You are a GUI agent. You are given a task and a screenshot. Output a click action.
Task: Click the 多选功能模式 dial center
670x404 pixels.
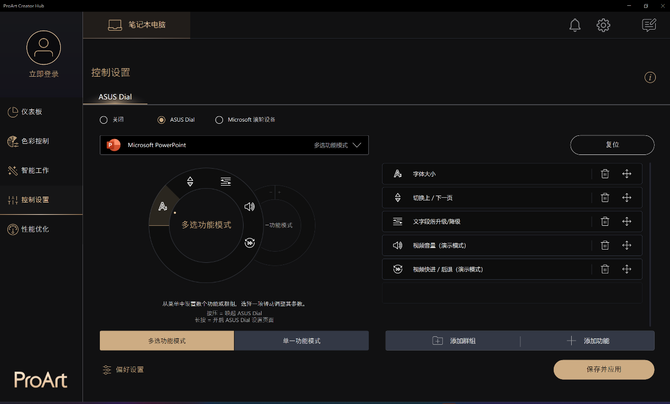click(x=206, y=225)
